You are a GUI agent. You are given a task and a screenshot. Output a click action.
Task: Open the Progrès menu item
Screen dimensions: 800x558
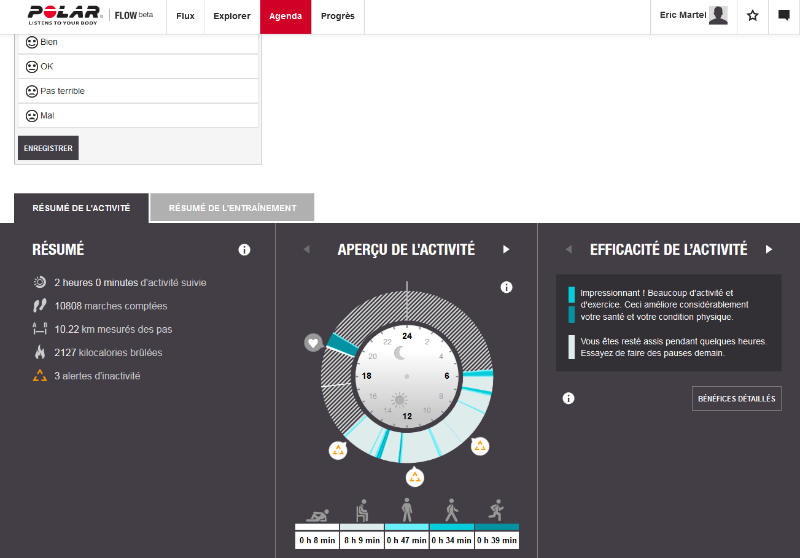click(337, 16)
